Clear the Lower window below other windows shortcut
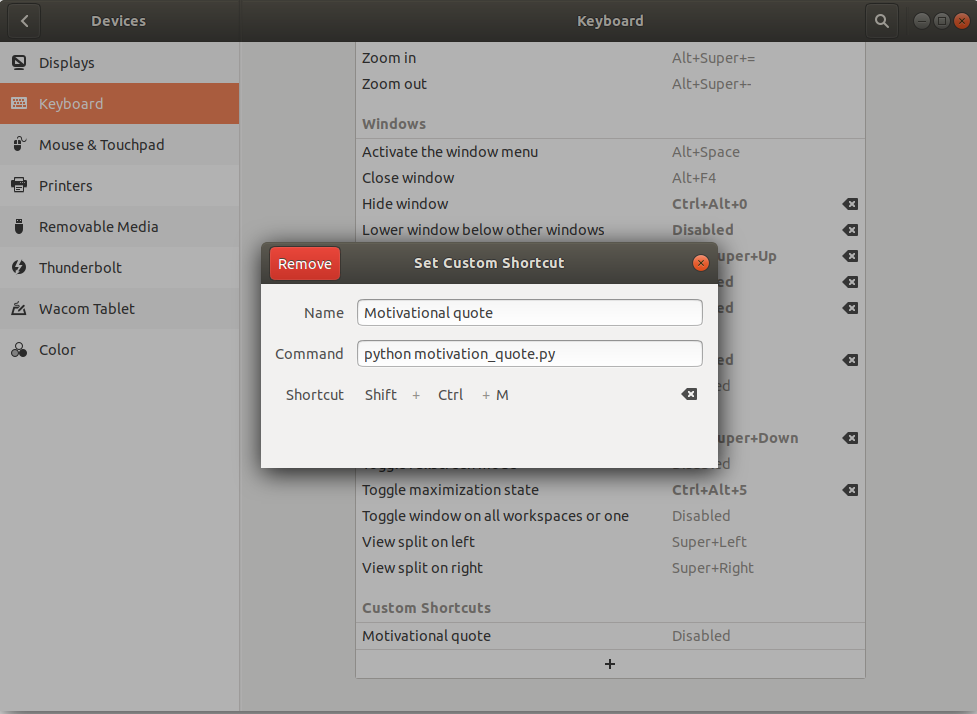The image size is (977, 714). point(849,230)
